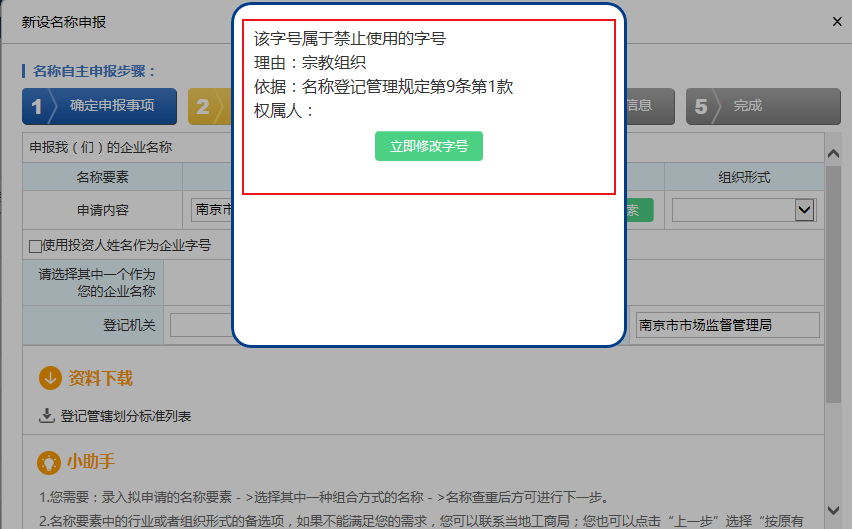Click the 名称要素 column header
The image size is (852, 529).
click(x=102, y=177)
